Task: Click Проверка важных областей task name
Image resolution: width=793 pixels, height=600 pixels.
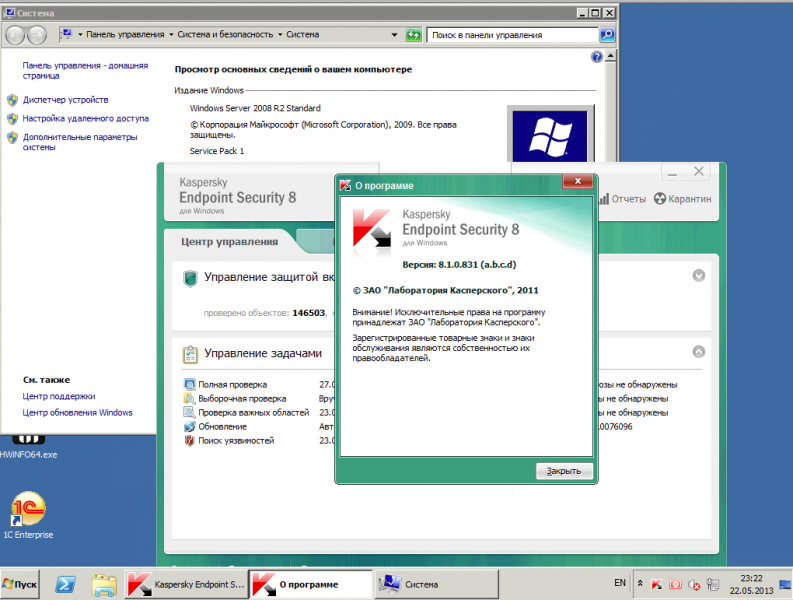Action: [253, 412]
